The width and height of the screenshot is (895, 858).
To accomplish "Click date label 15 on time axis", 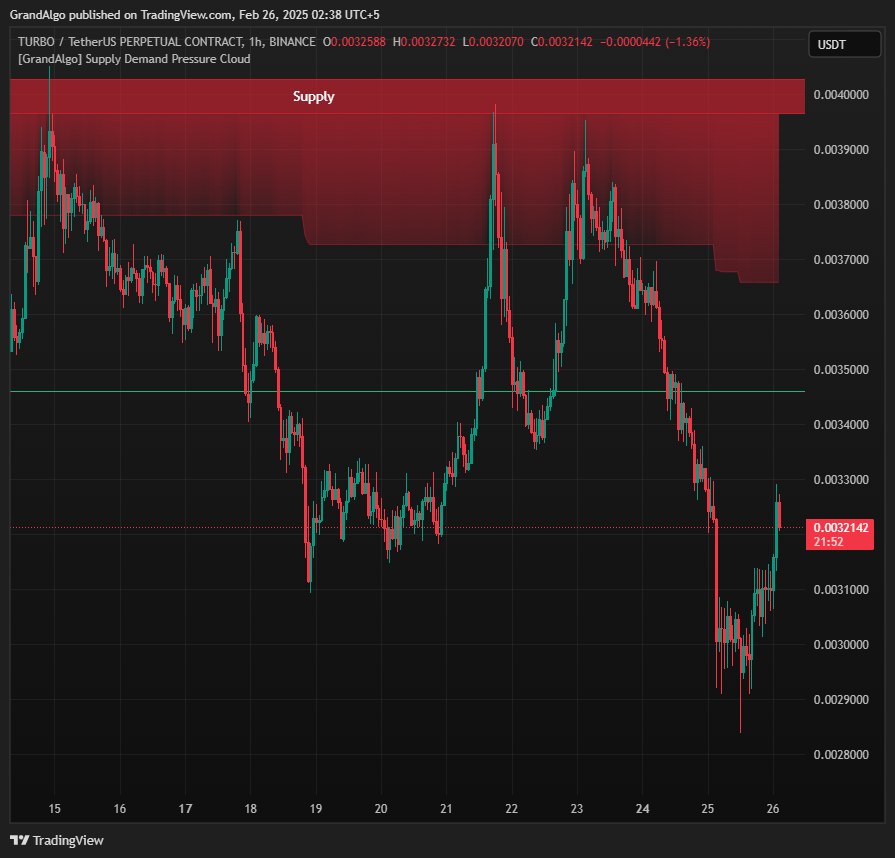I will tap(54, 808).
